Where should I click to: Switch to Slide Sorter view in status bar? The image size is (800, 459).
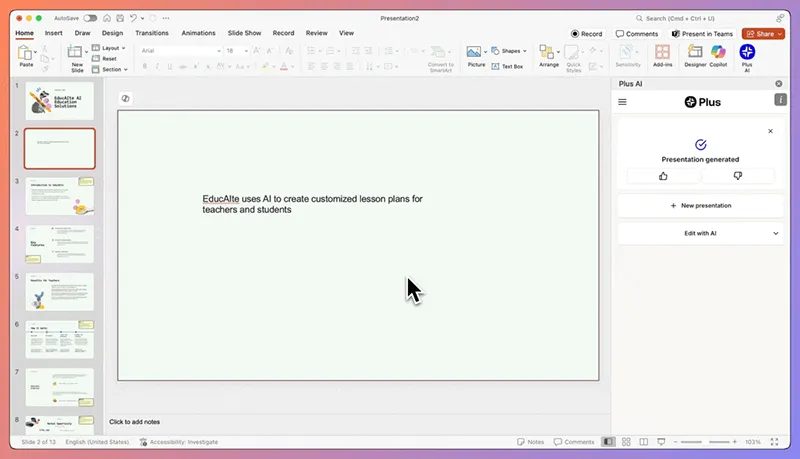[x=626, y=442]
